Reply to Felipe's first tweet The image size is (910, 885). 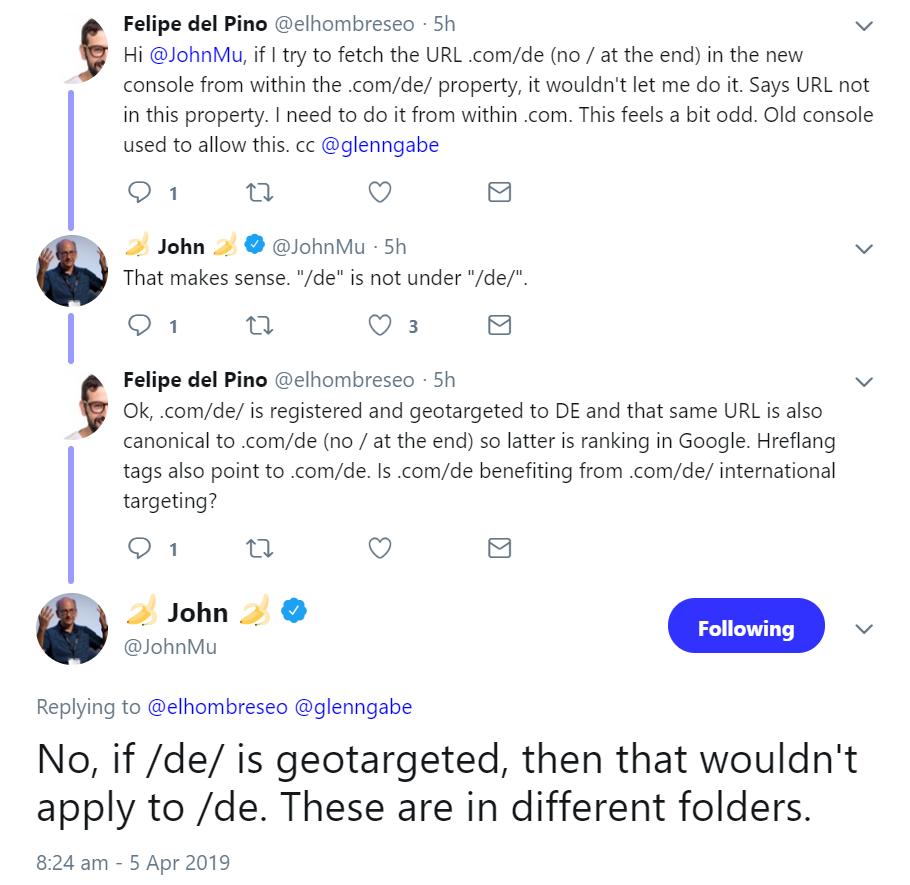point(141,192)
